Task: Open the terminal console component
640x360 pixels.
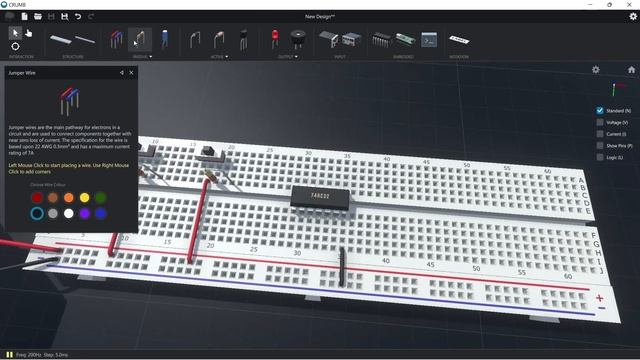Action: pyautogui.click(x=429, y=40)
